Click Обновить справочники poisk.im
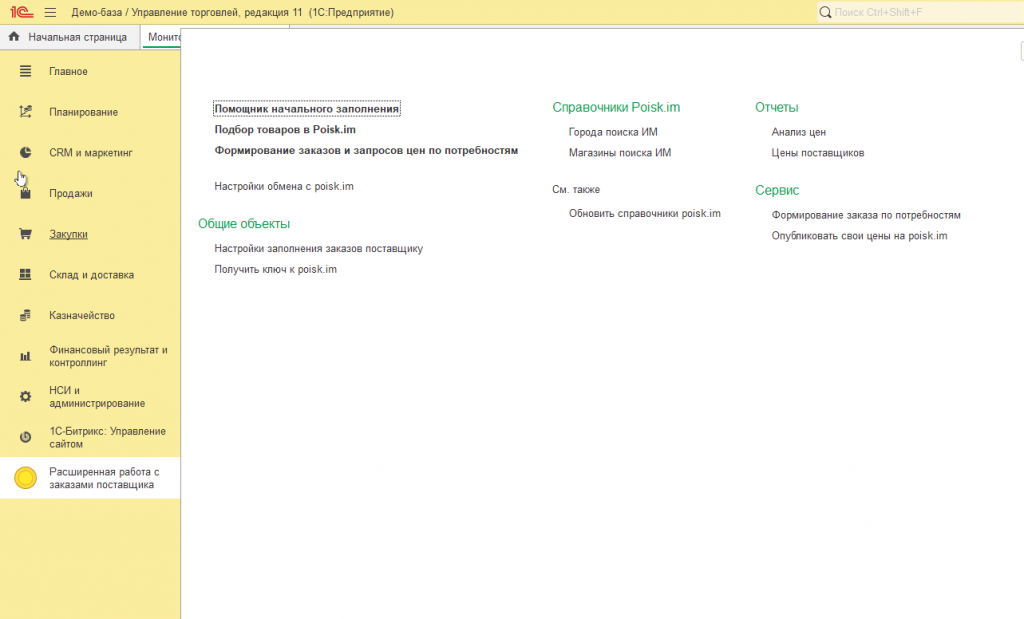Viewport: 1024px width, 619px height. (x=645, y=214)
